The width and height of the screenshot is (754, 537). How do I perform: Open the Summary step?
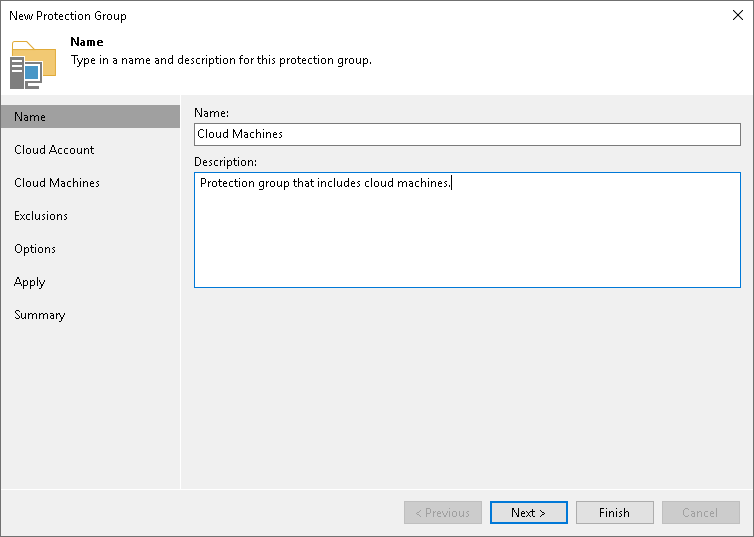(39, 315)
